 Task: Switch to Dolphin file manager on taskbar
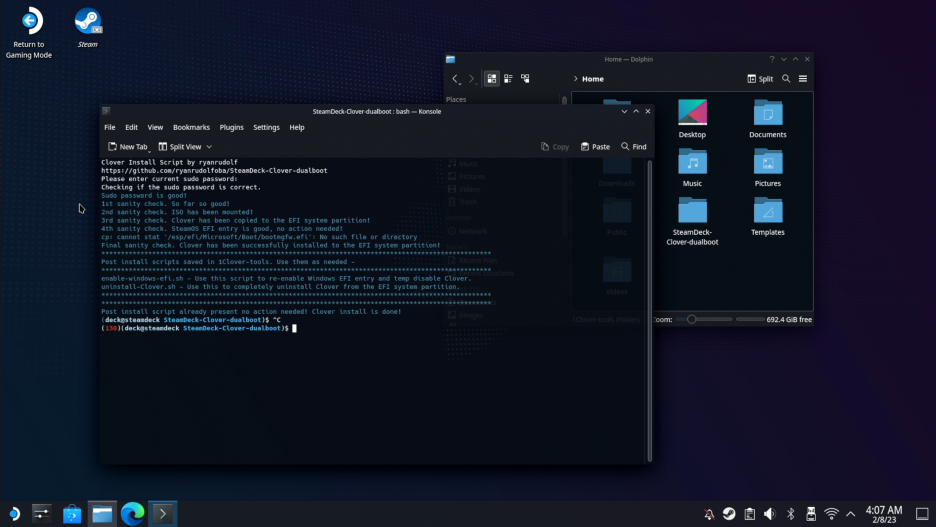(x=102, y=514)
